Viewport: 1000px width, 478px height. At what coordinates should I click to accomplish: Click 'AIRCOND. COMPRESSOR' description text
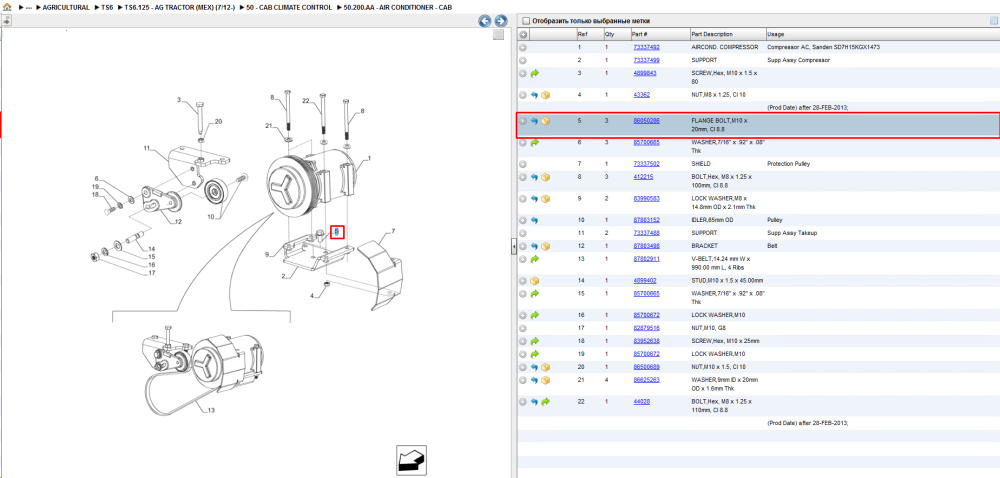[x=724, y=47]
